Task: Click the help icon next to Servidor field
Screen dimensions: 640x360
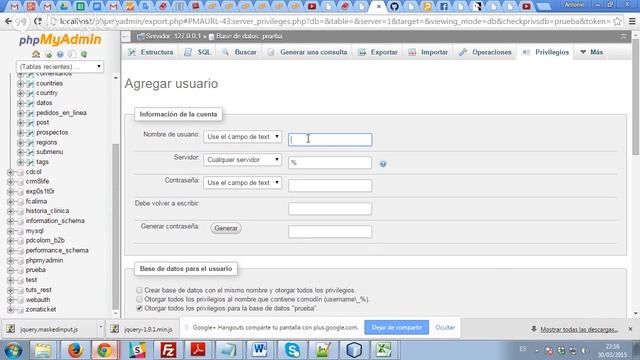Action: tap(383, 164)
